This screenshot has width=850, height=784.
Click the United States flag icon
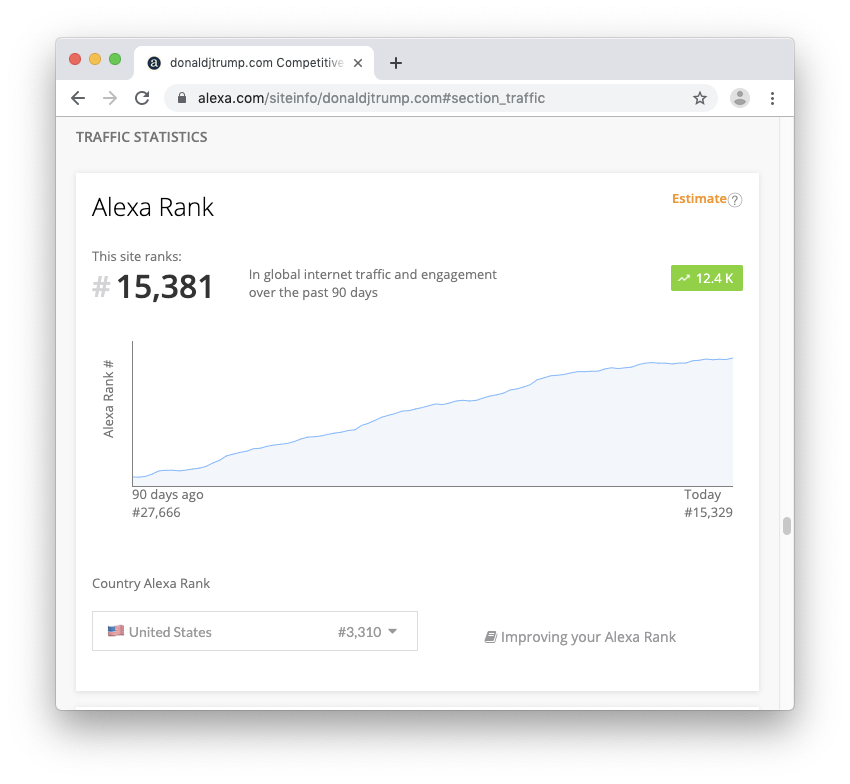click(115, 631)
